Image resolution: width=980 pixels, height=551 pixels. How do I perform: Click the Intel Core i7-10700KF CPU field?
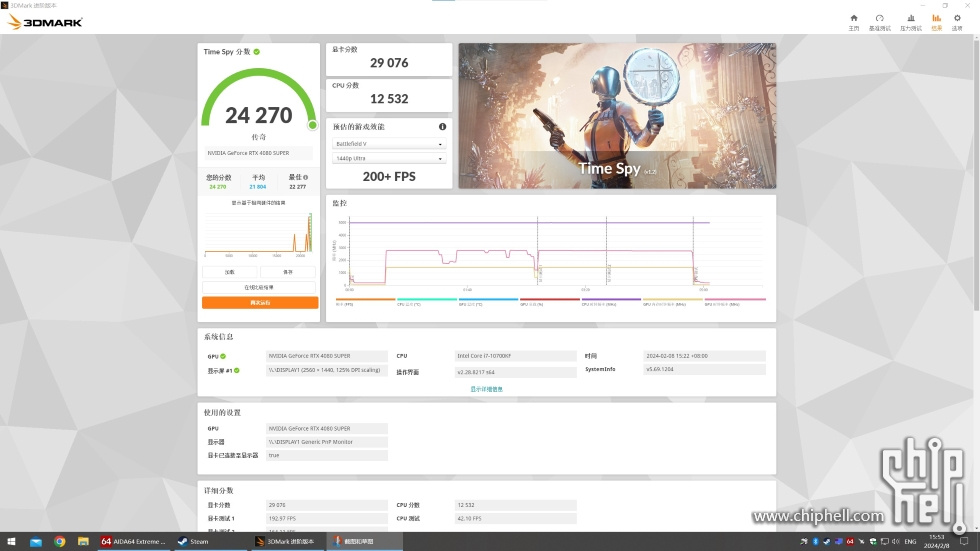coord(516,356)
